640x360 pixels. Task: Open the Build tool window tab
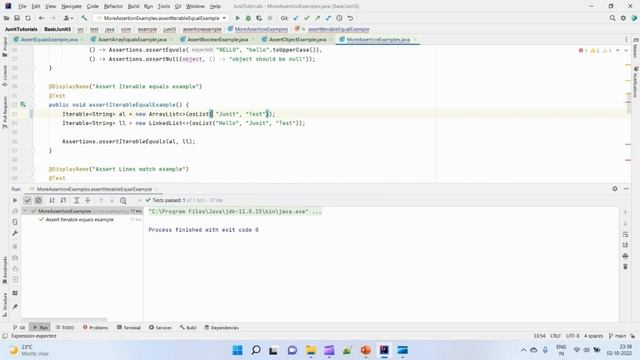pyautogui.click(x=188, y=328)
